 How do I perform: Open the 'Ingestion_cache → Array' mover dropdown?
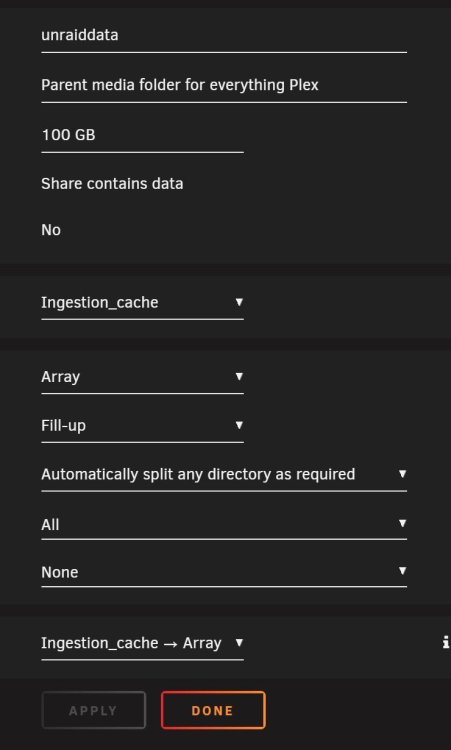pos(142,644)
